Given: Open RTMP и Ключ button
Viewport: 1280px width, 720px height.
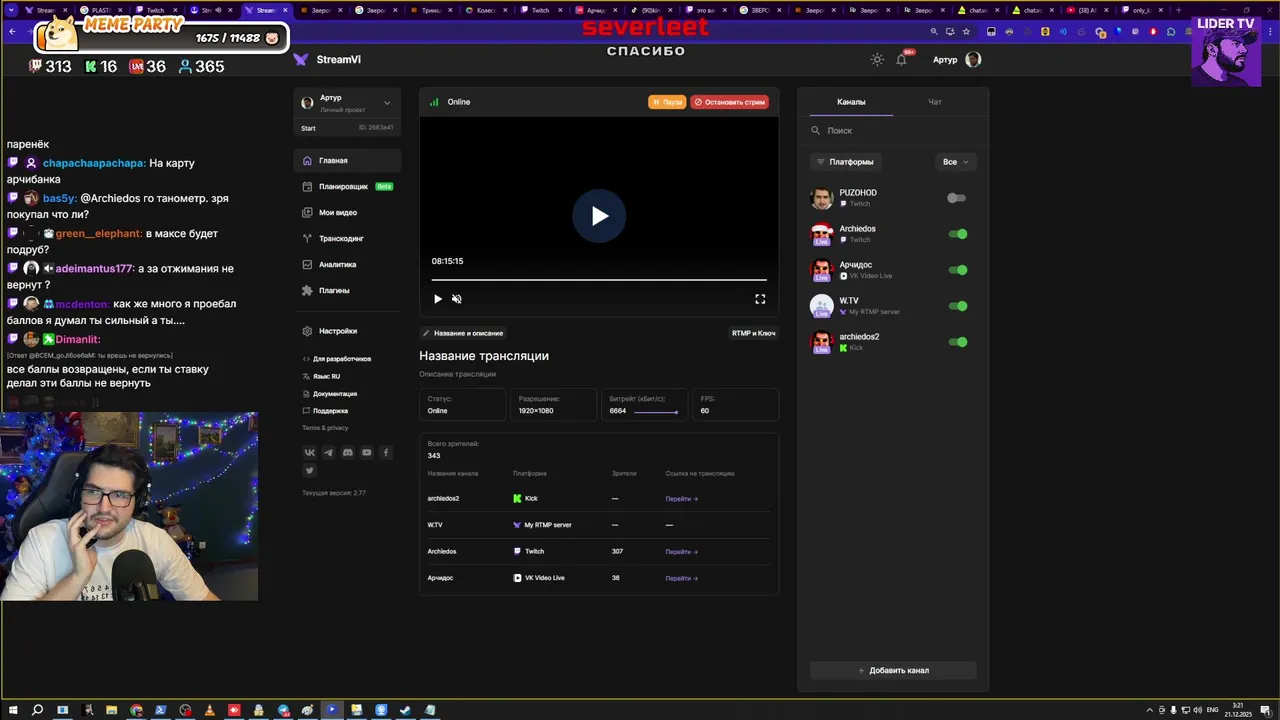Looking at the screenshot, I should coord(753,333).
